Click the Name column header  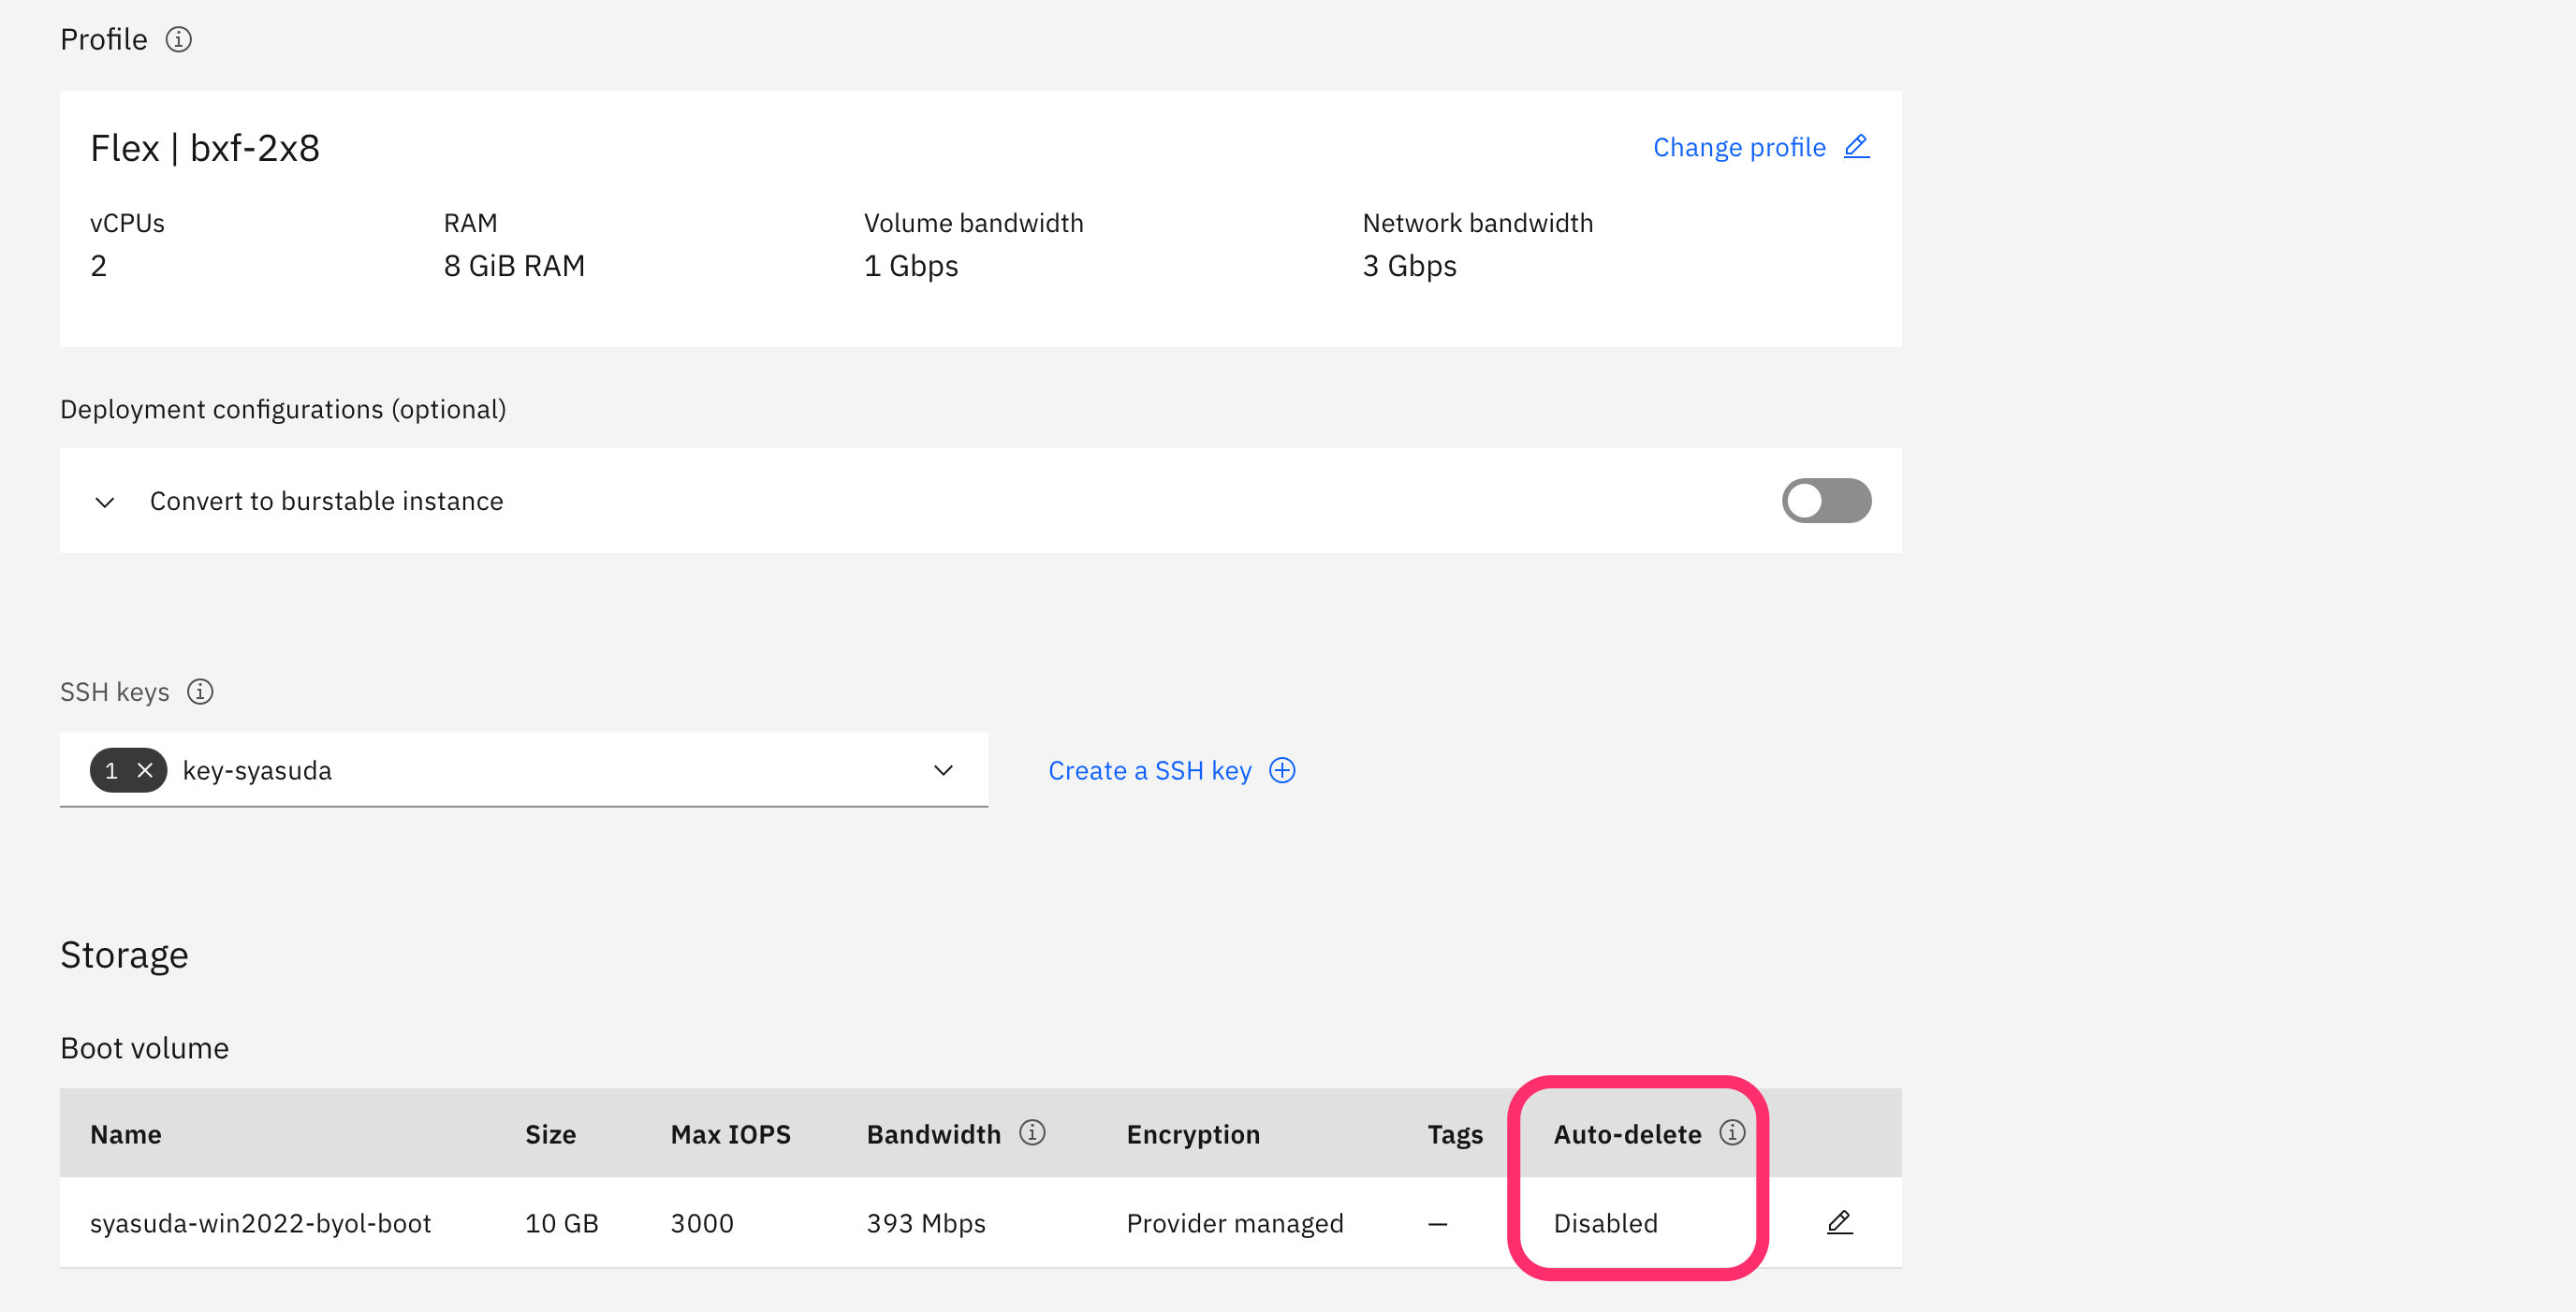126,1134
